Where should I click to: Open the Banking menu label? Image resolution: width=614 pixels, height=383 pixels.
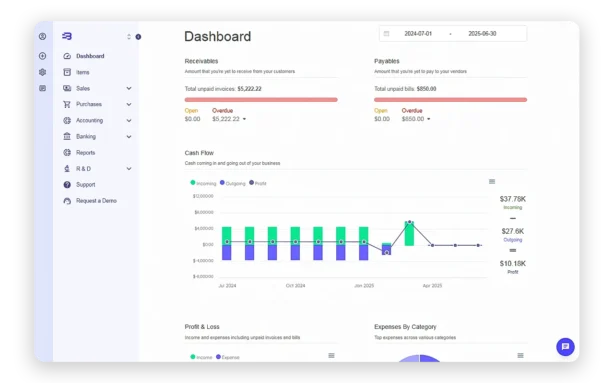pos(86,136)
